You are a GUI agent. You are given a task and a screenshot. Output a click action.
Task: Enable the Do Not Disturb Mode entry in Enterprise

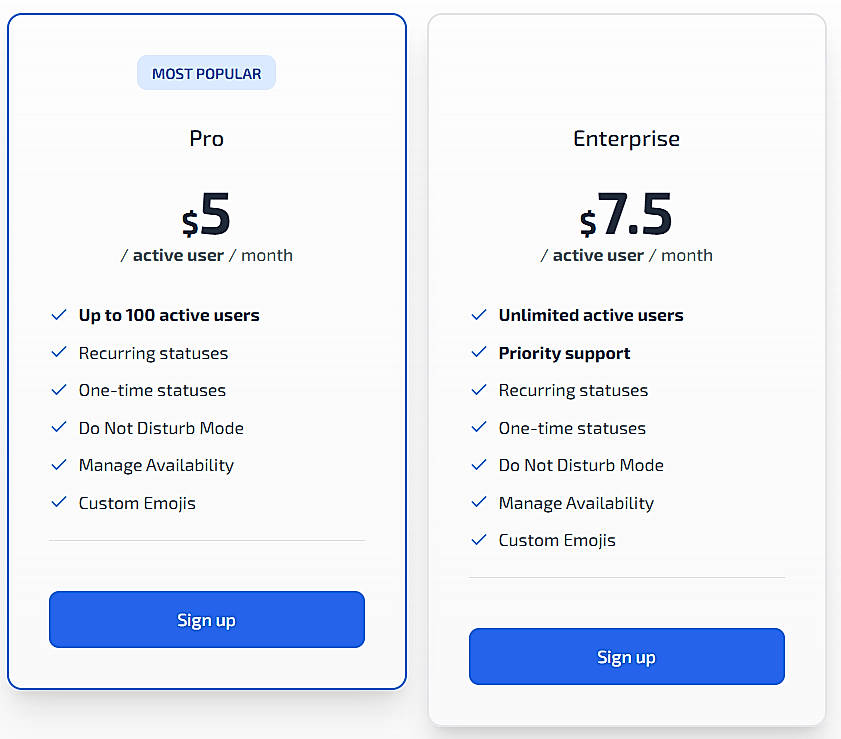[x=580, y=465]
